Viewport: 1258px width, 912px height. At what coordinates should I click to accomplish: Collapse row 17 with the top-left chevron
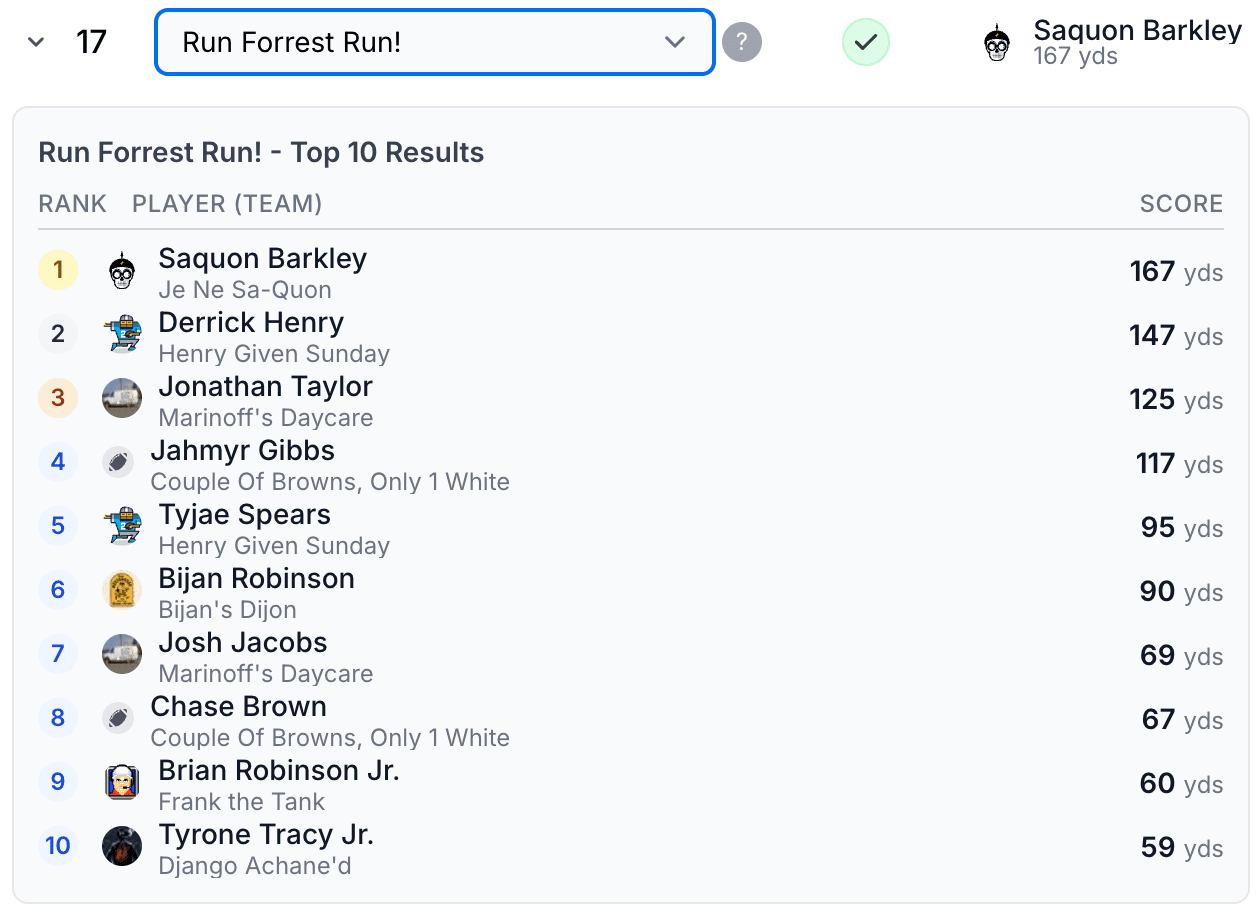pos(35,42)
